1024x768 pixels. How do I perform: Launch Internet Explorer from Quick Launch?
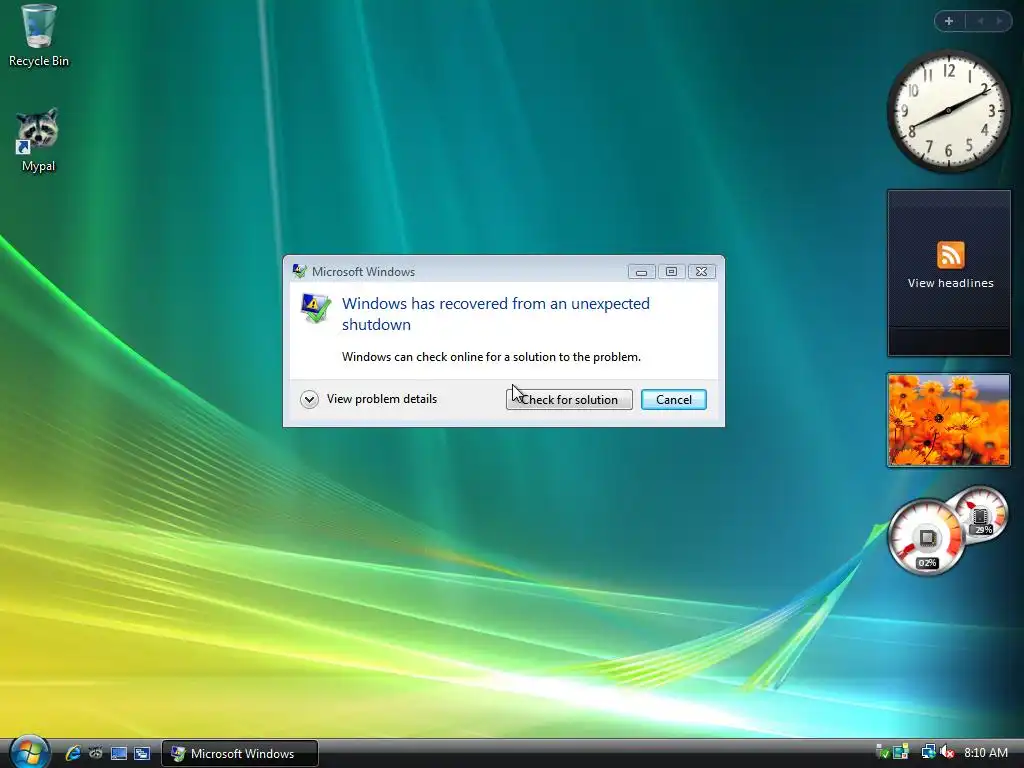pos(73,753)
